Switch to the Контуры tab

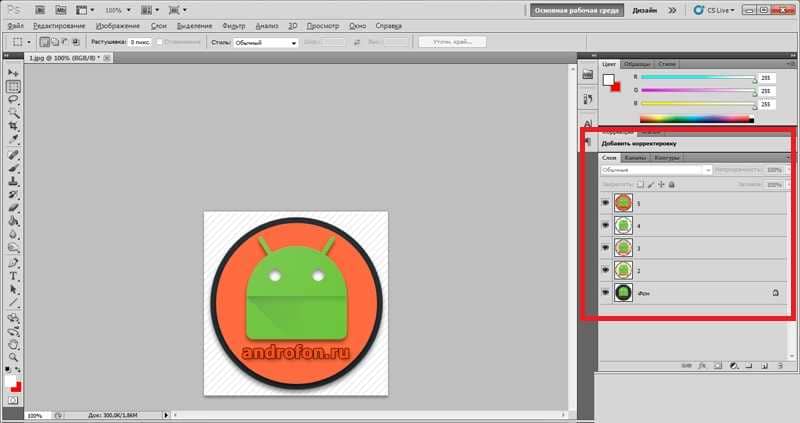click(x=666, y=158)
